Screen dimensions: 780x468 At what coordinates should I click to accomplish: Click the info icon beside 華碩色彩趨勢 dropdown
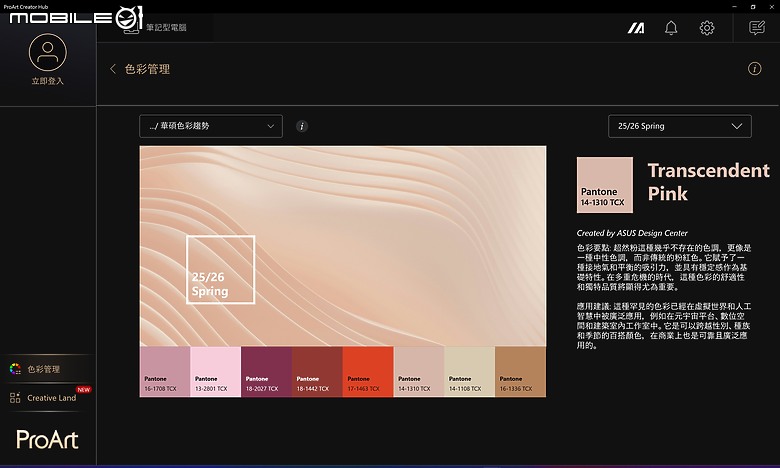(x=301, y=126)
